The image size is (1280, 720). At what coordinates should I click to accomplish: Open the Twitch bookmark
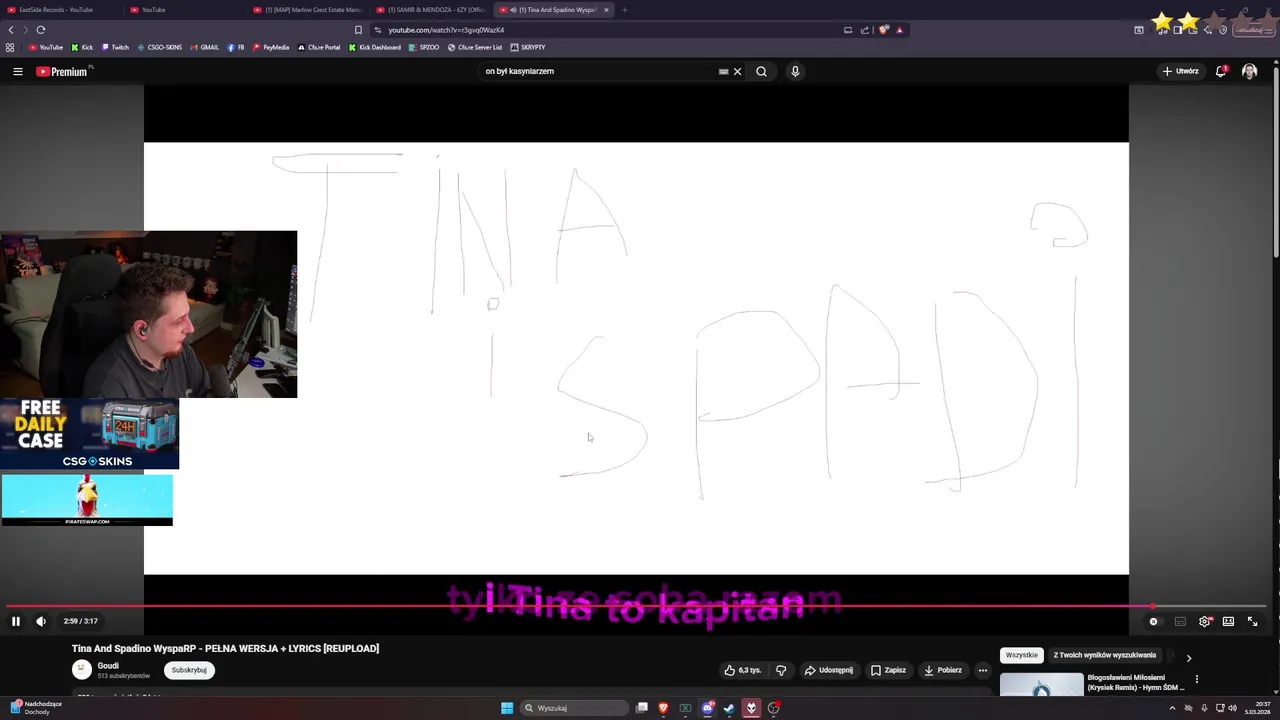coord(115,47)
